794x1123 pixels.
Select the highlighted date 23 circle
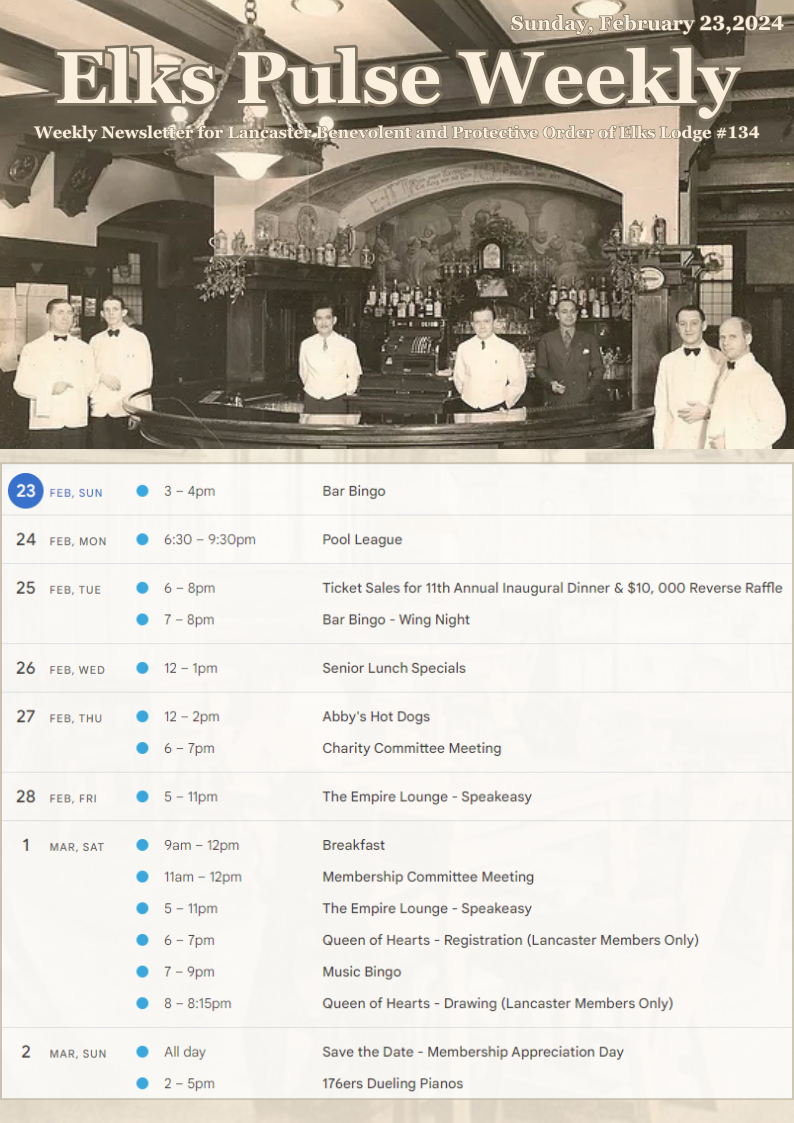(26, 491)
